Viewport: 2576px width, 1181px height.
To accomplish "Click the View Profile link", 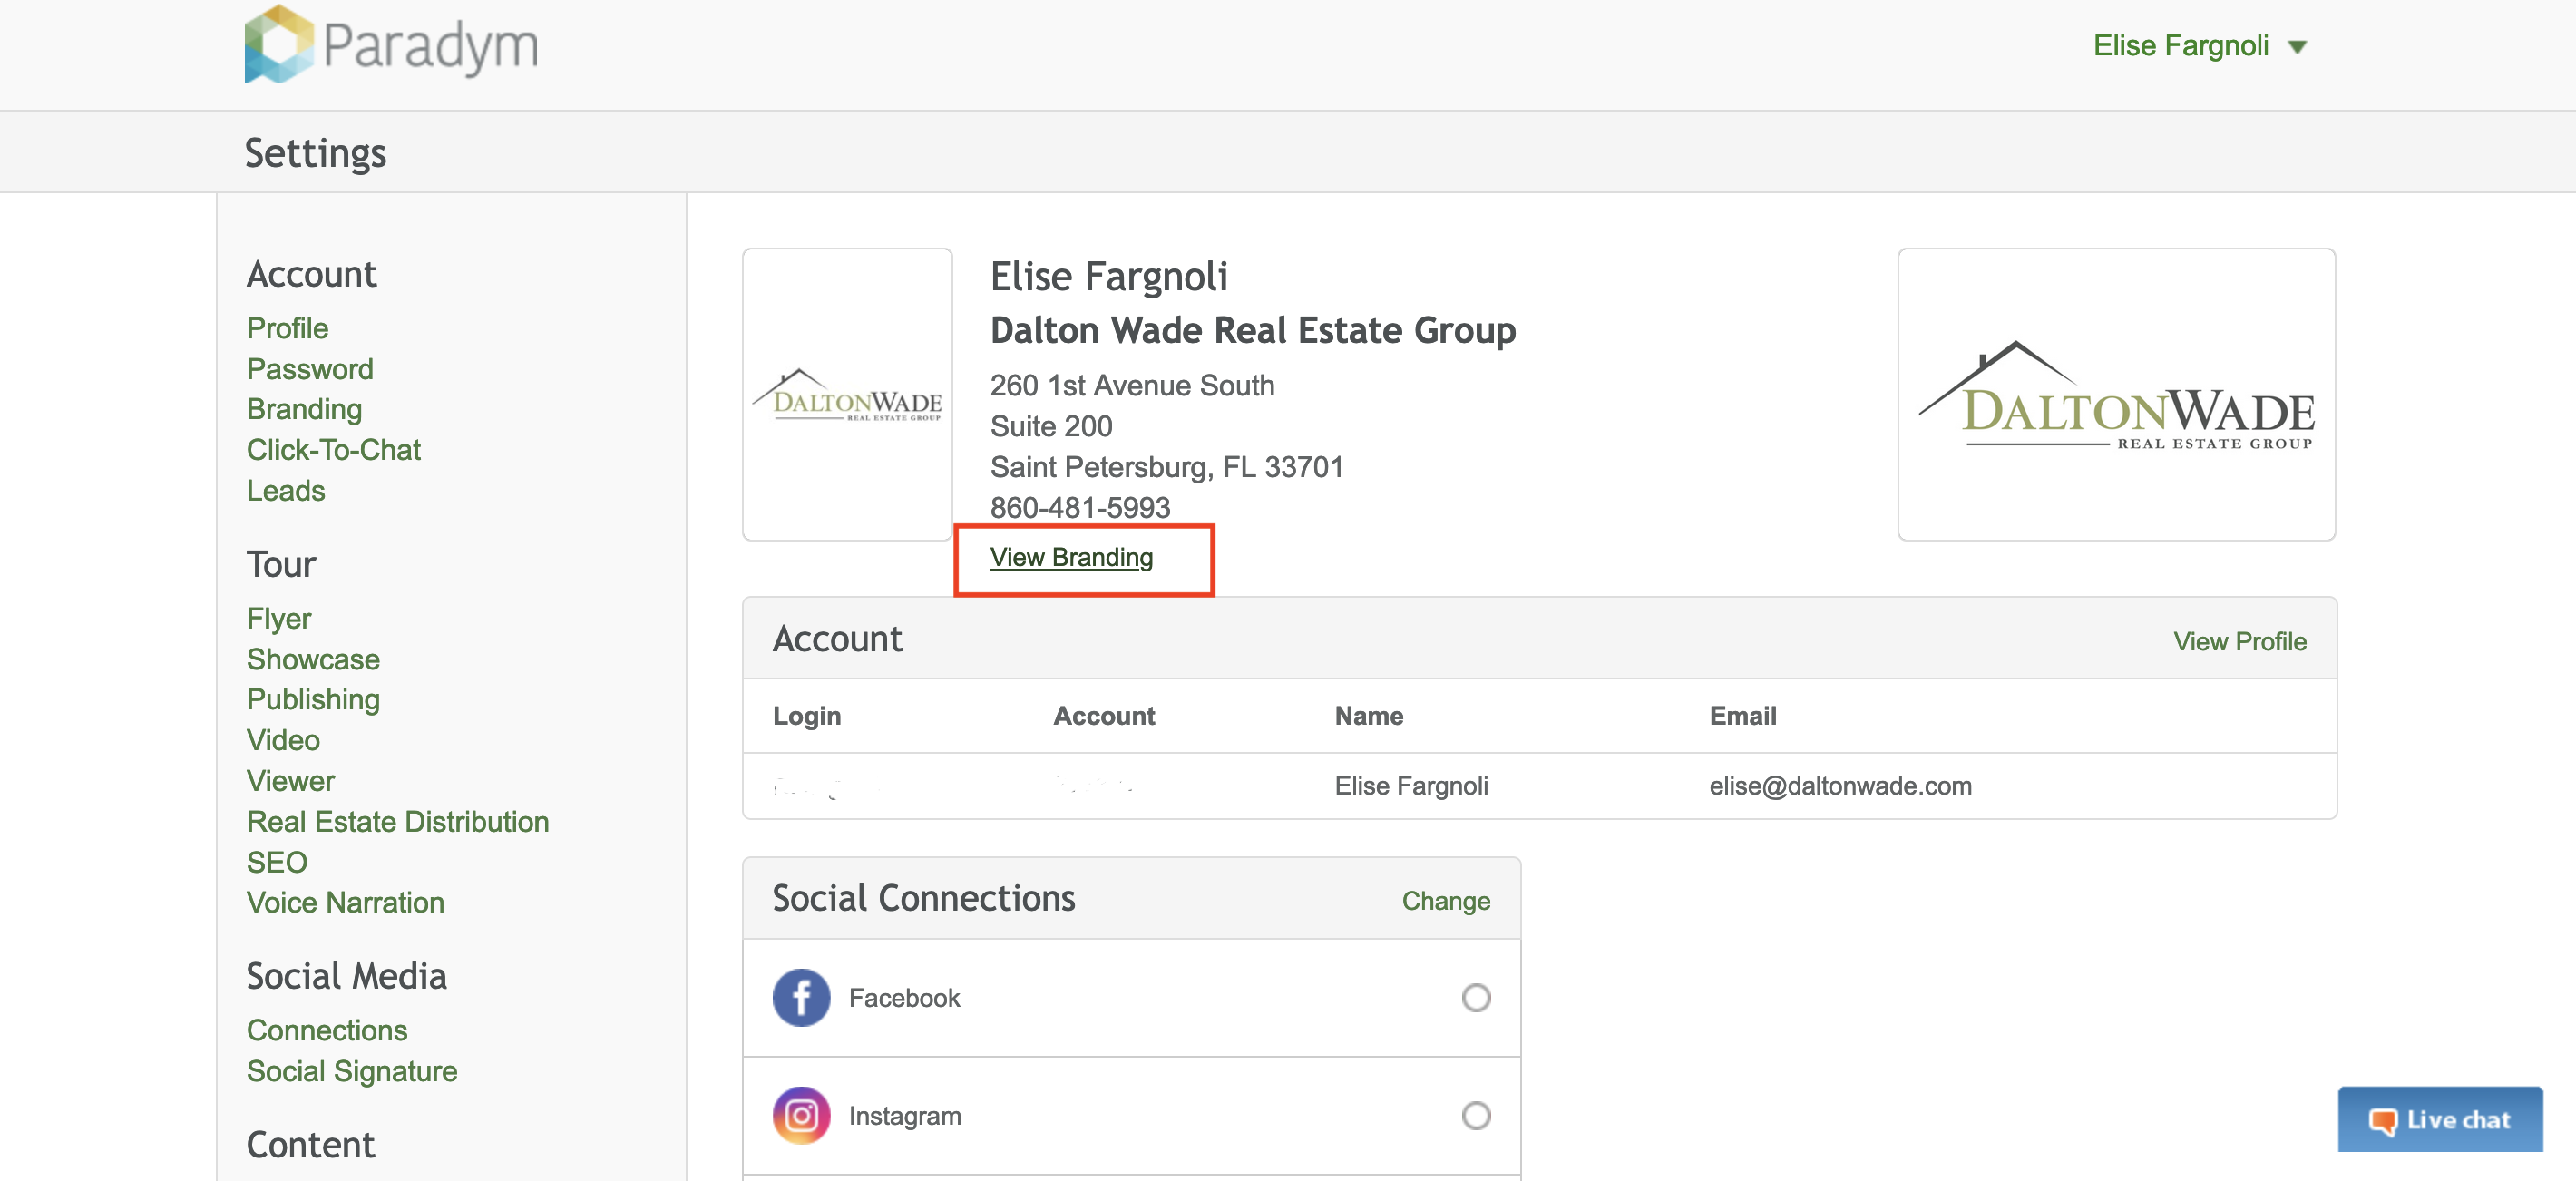I will (2239, 641).
